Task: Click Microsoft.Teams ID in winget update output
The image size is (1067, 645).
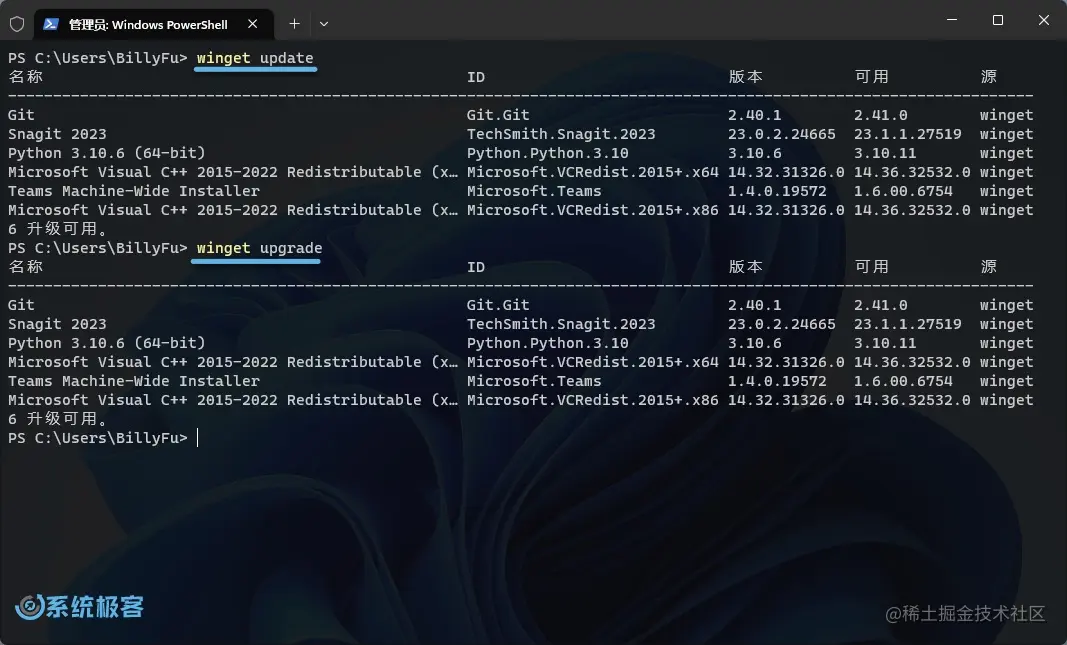Action: tap(534, 191)
